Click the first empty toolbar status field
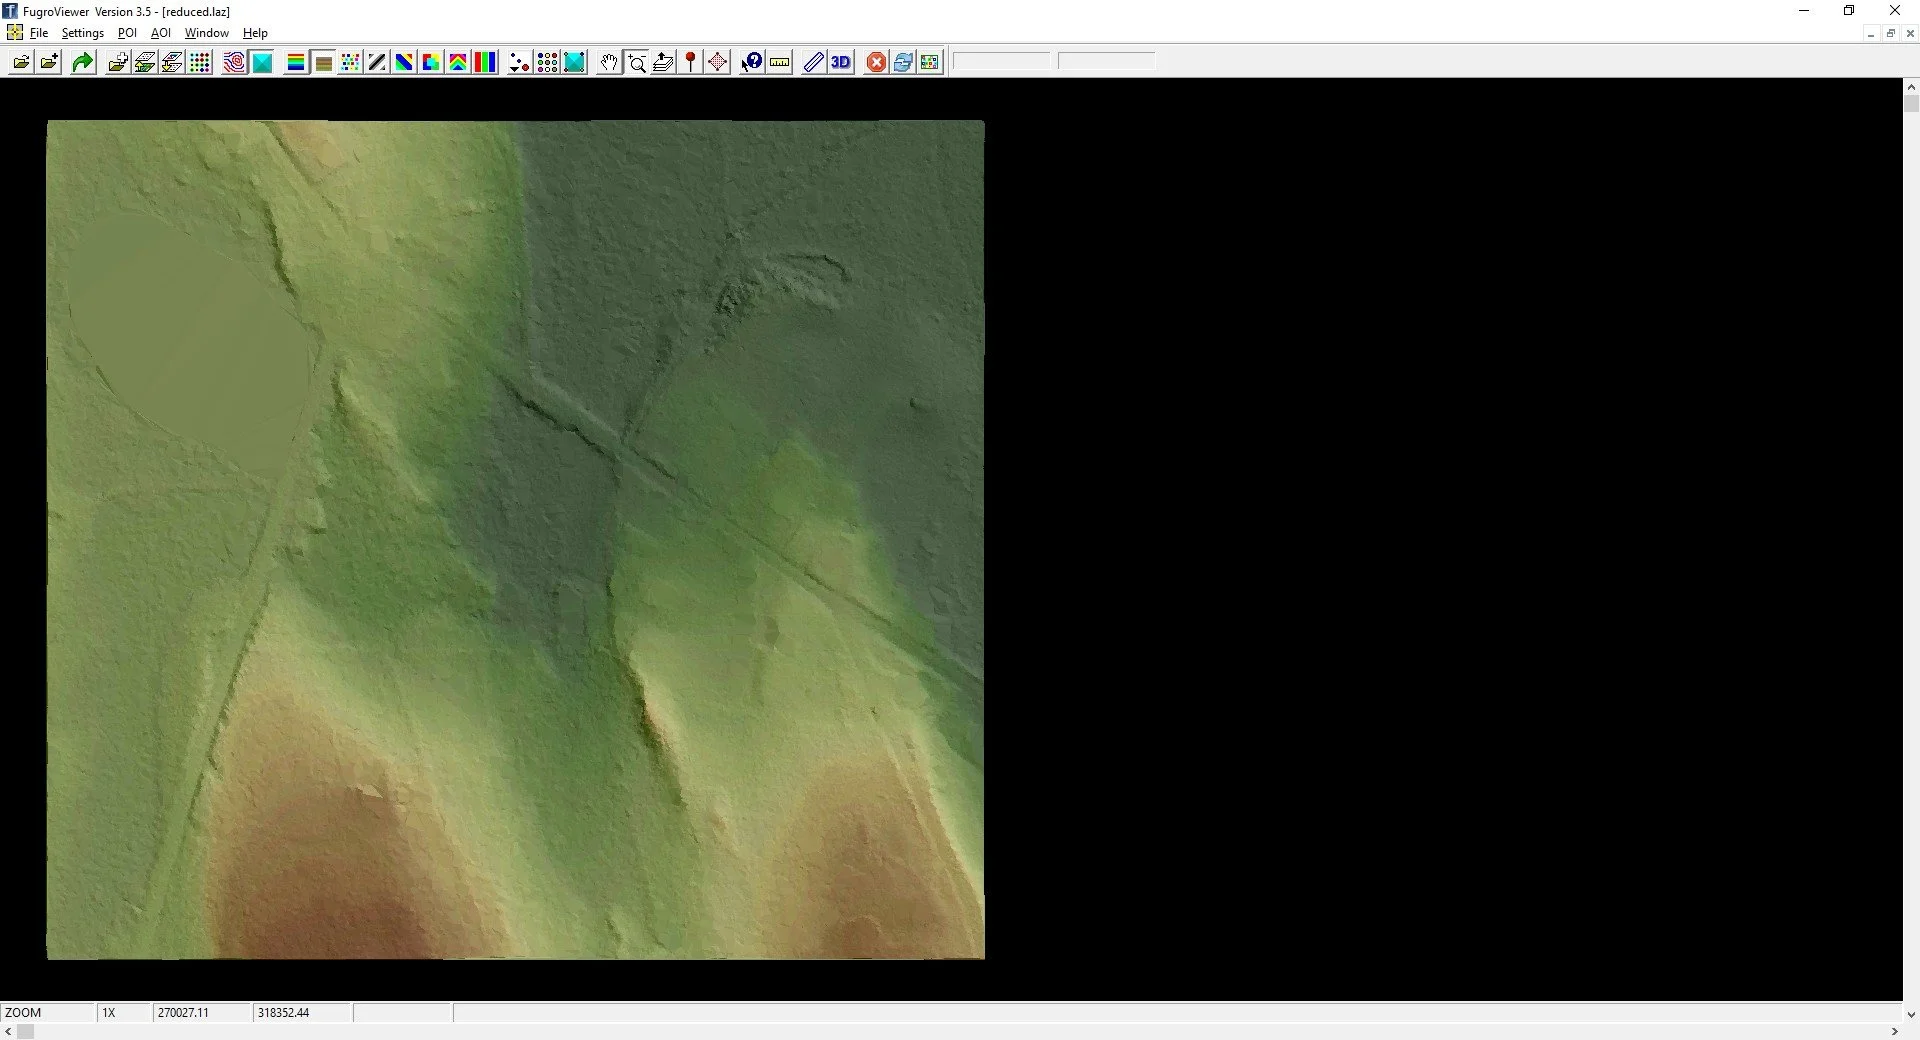Image resolution: width=1920 pixels, height=1040 pixels. 1001,62
